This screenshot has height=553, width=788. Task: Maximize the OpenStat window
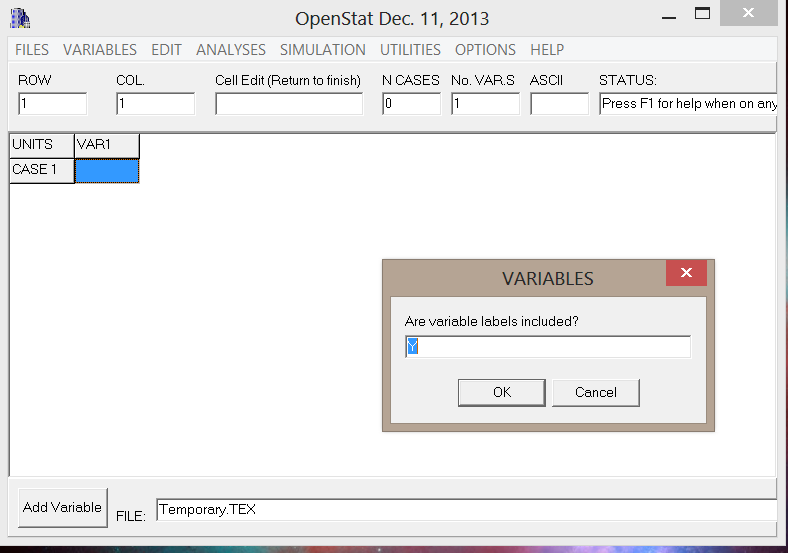tap(702, 14)
